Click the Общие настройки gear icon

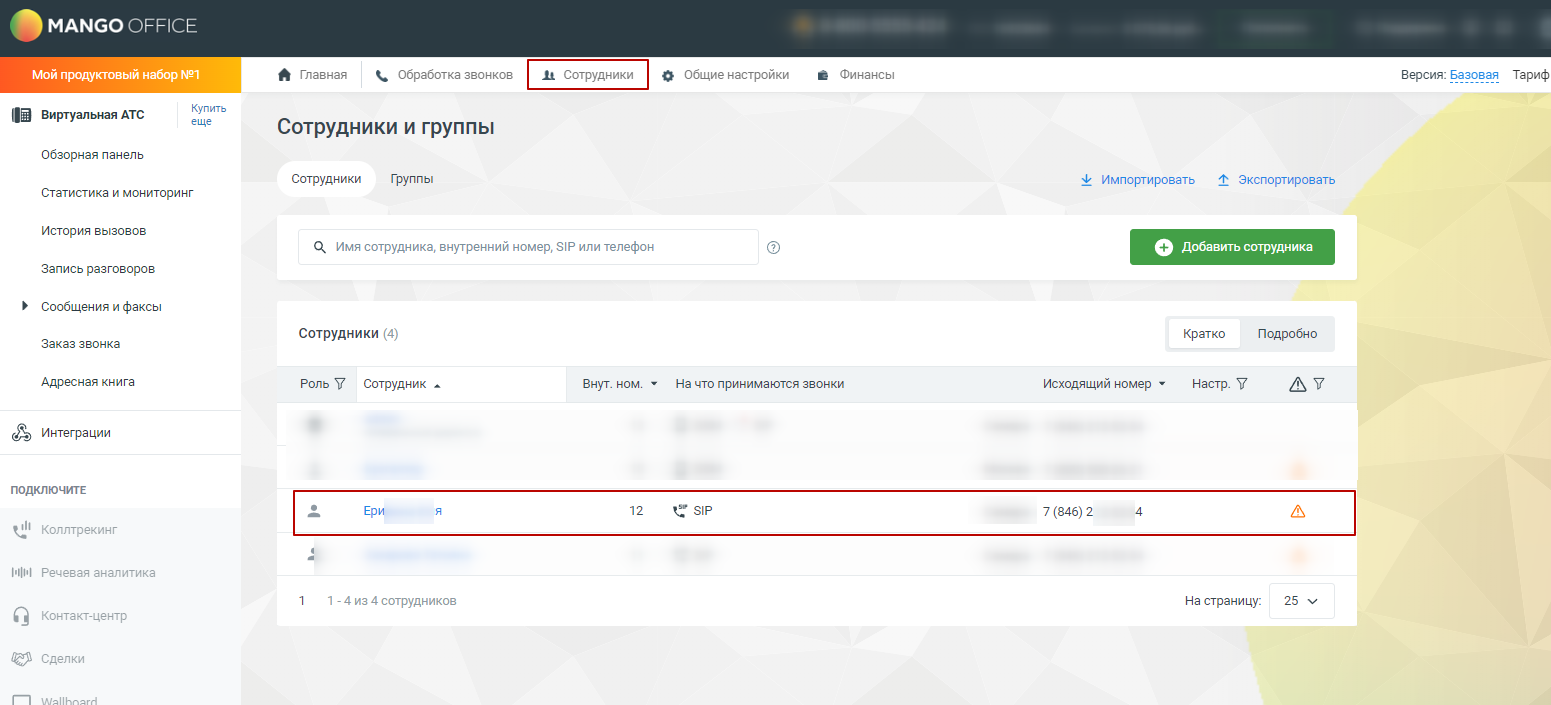coord(668,75)
